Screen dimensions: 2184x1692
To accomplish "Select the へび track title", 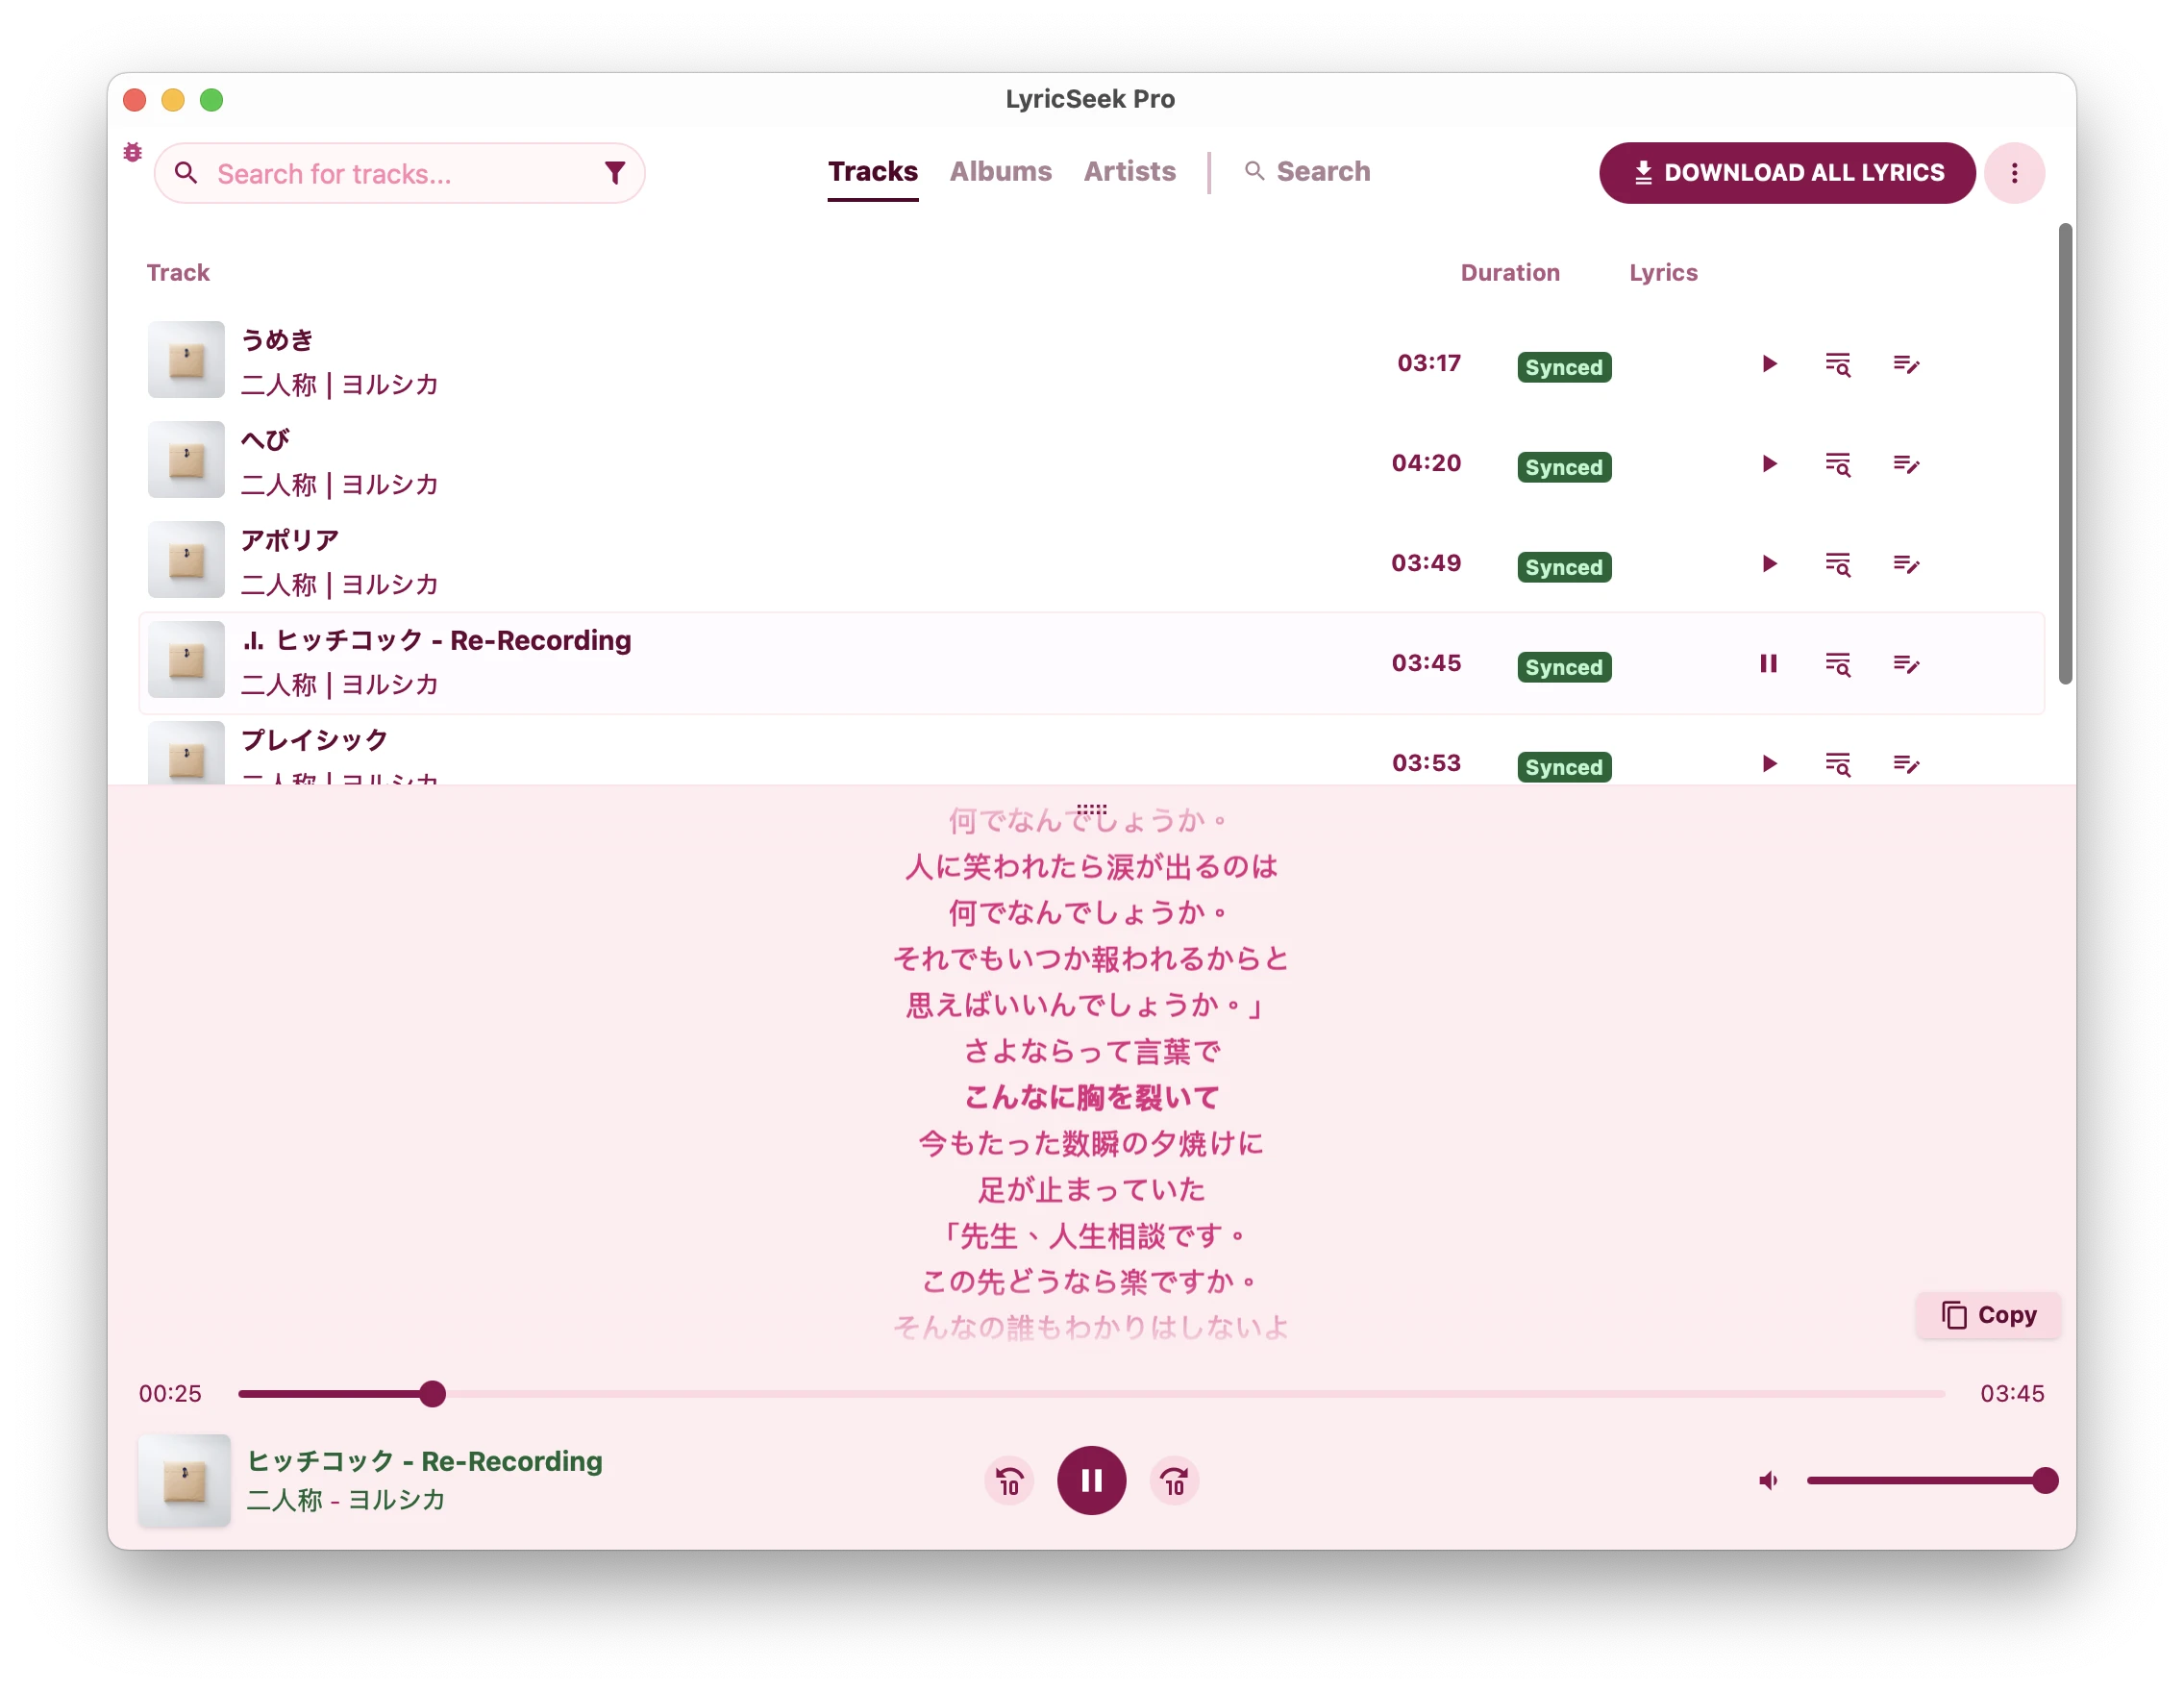I will pos(265,440).
